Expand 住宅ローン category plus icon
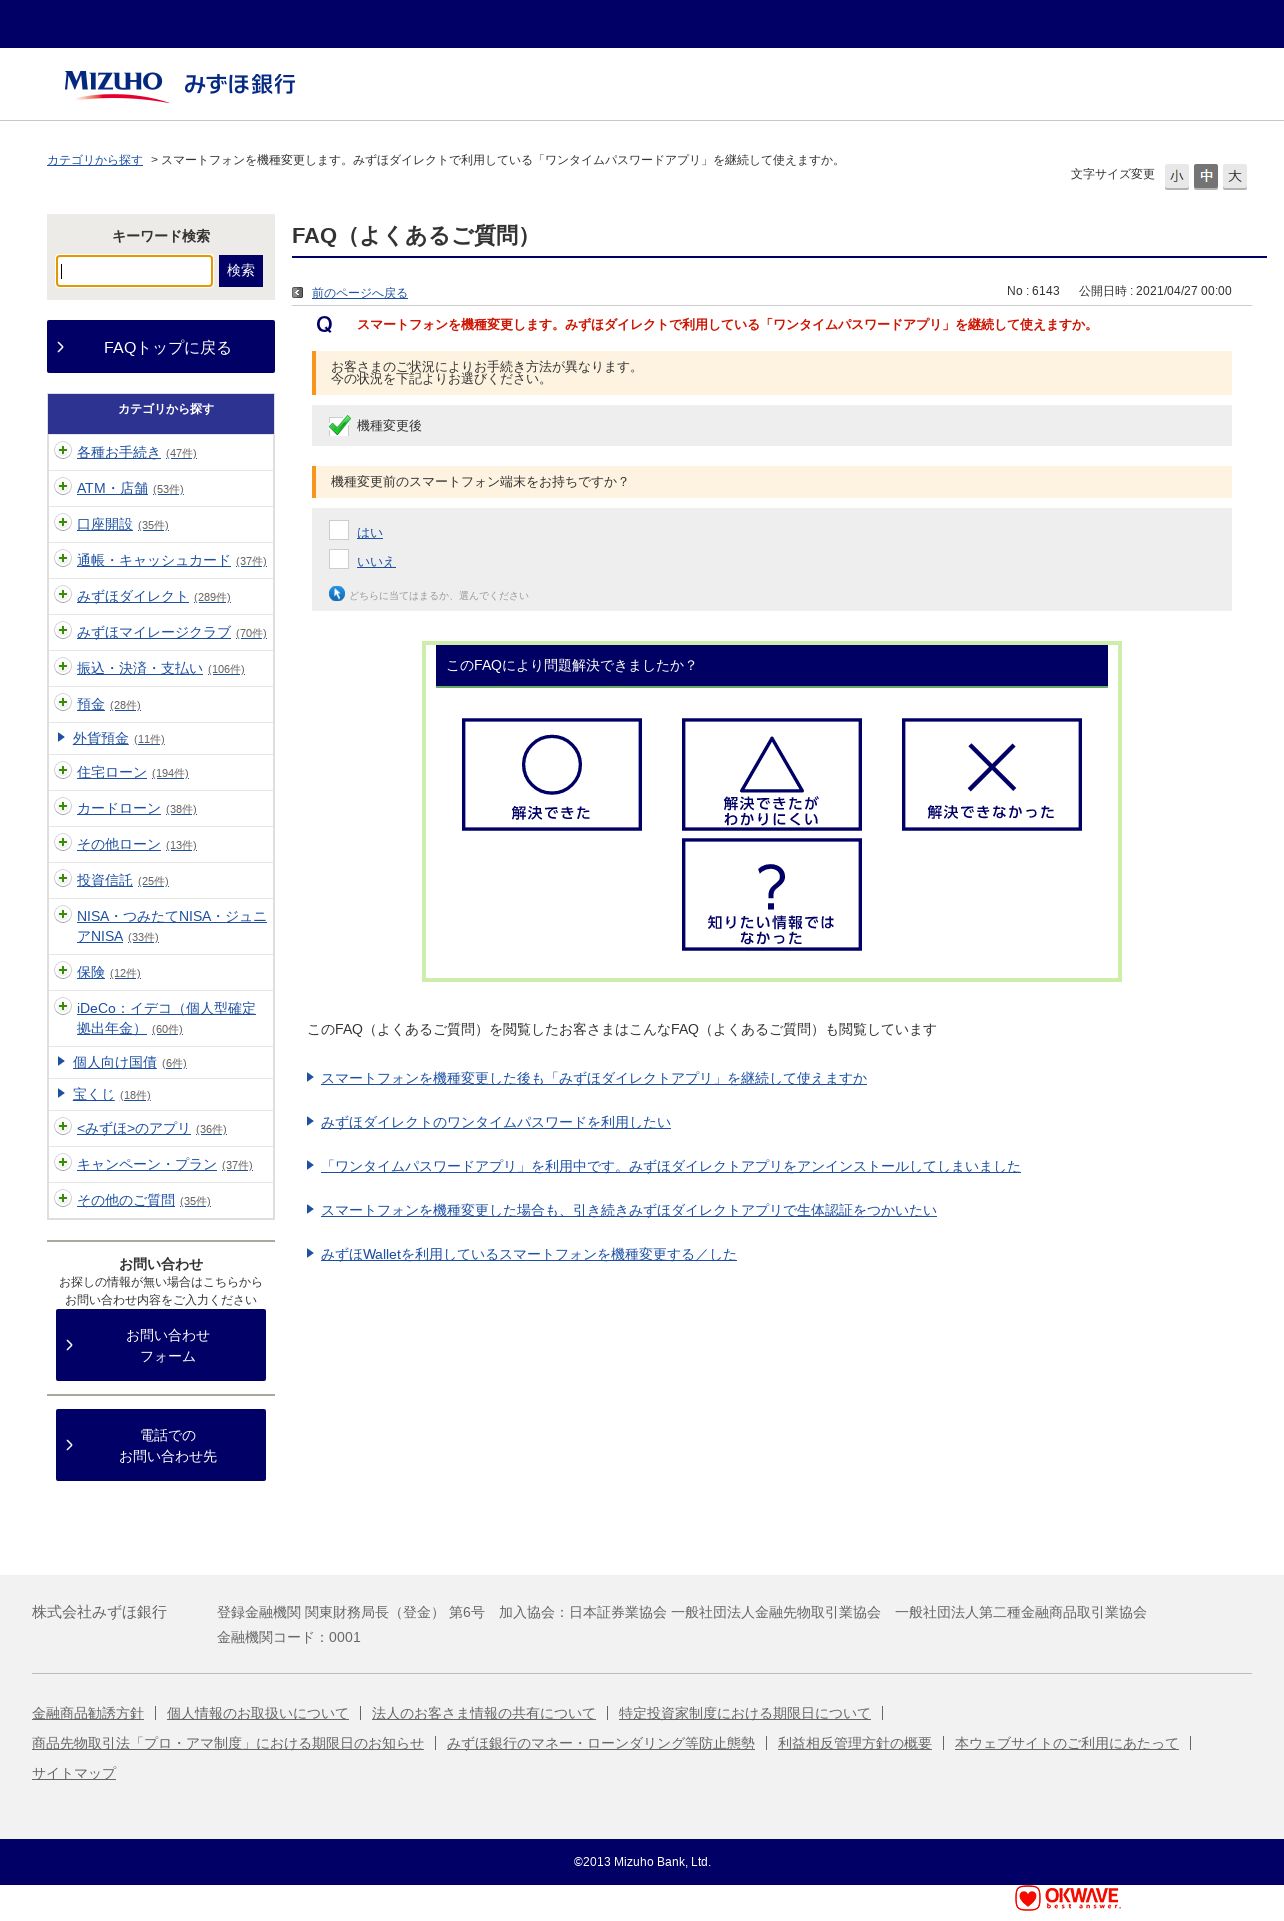Image resolution: width=1284 pixels, height=1921 pixels. click(x=63, y=771)
